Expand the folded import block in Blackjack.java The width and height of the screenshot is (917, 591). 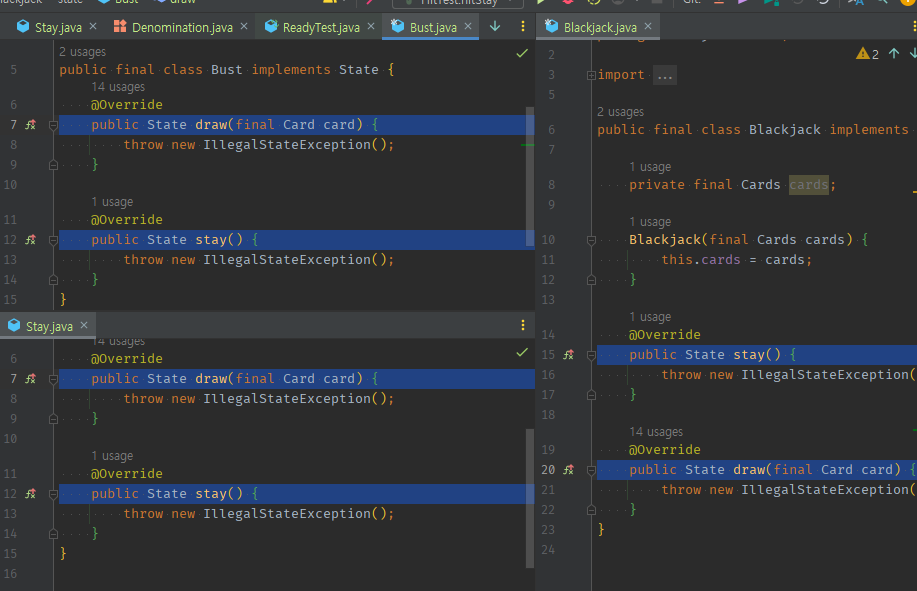click(591, 75)
